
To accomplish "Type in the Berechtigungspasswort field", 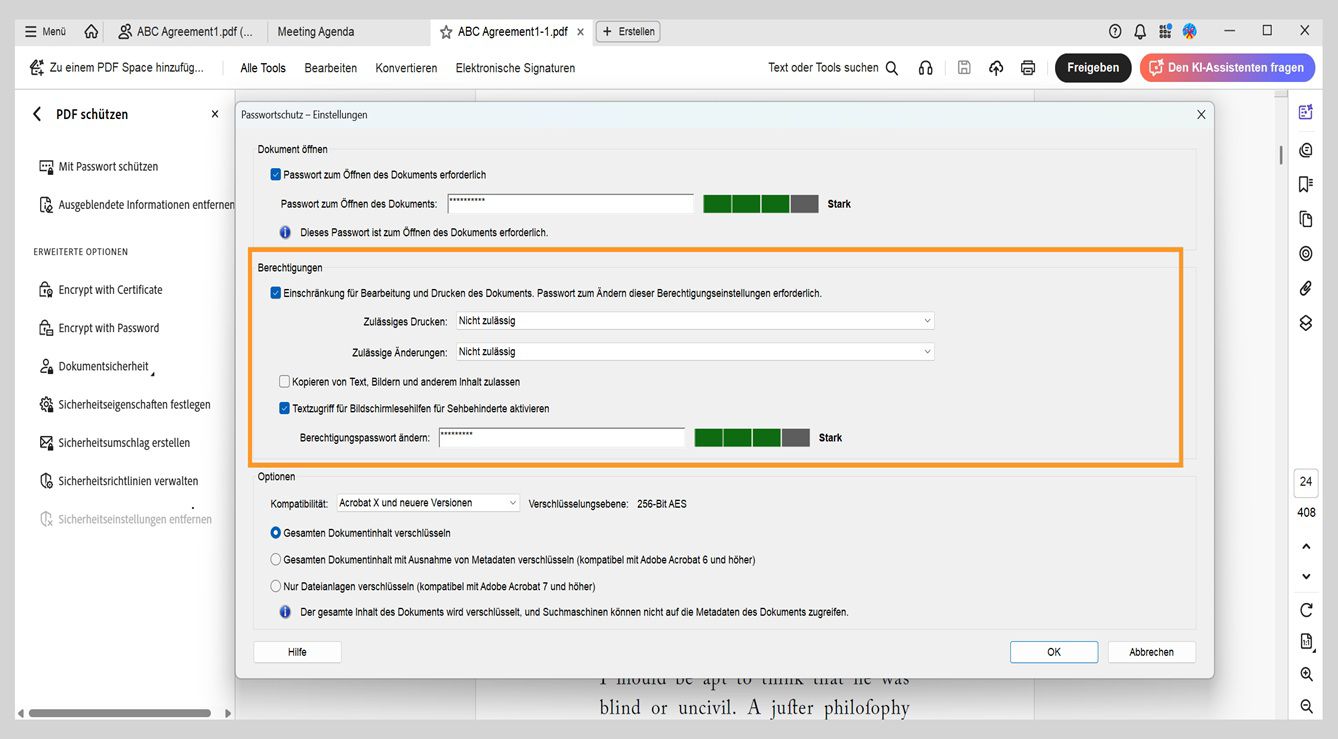I will coord(561,436).
